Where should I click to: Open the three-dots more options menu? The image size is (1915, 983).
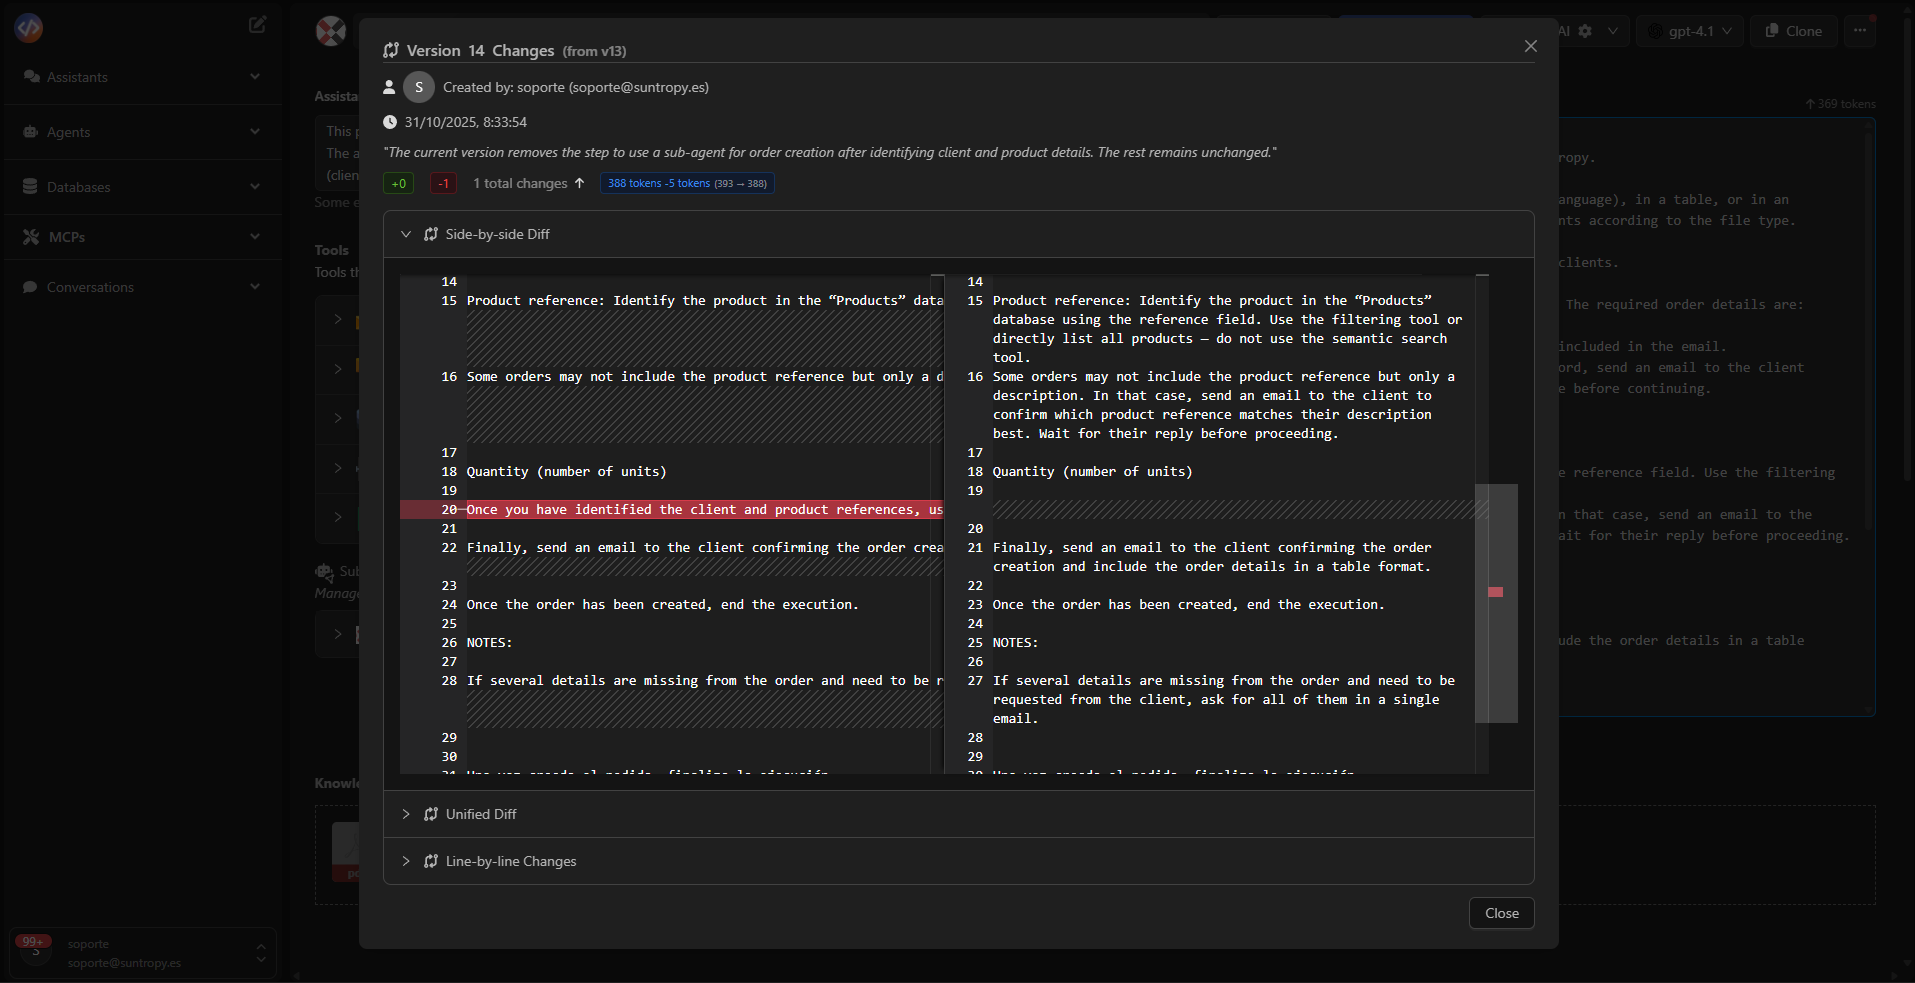pos(1860,31)
